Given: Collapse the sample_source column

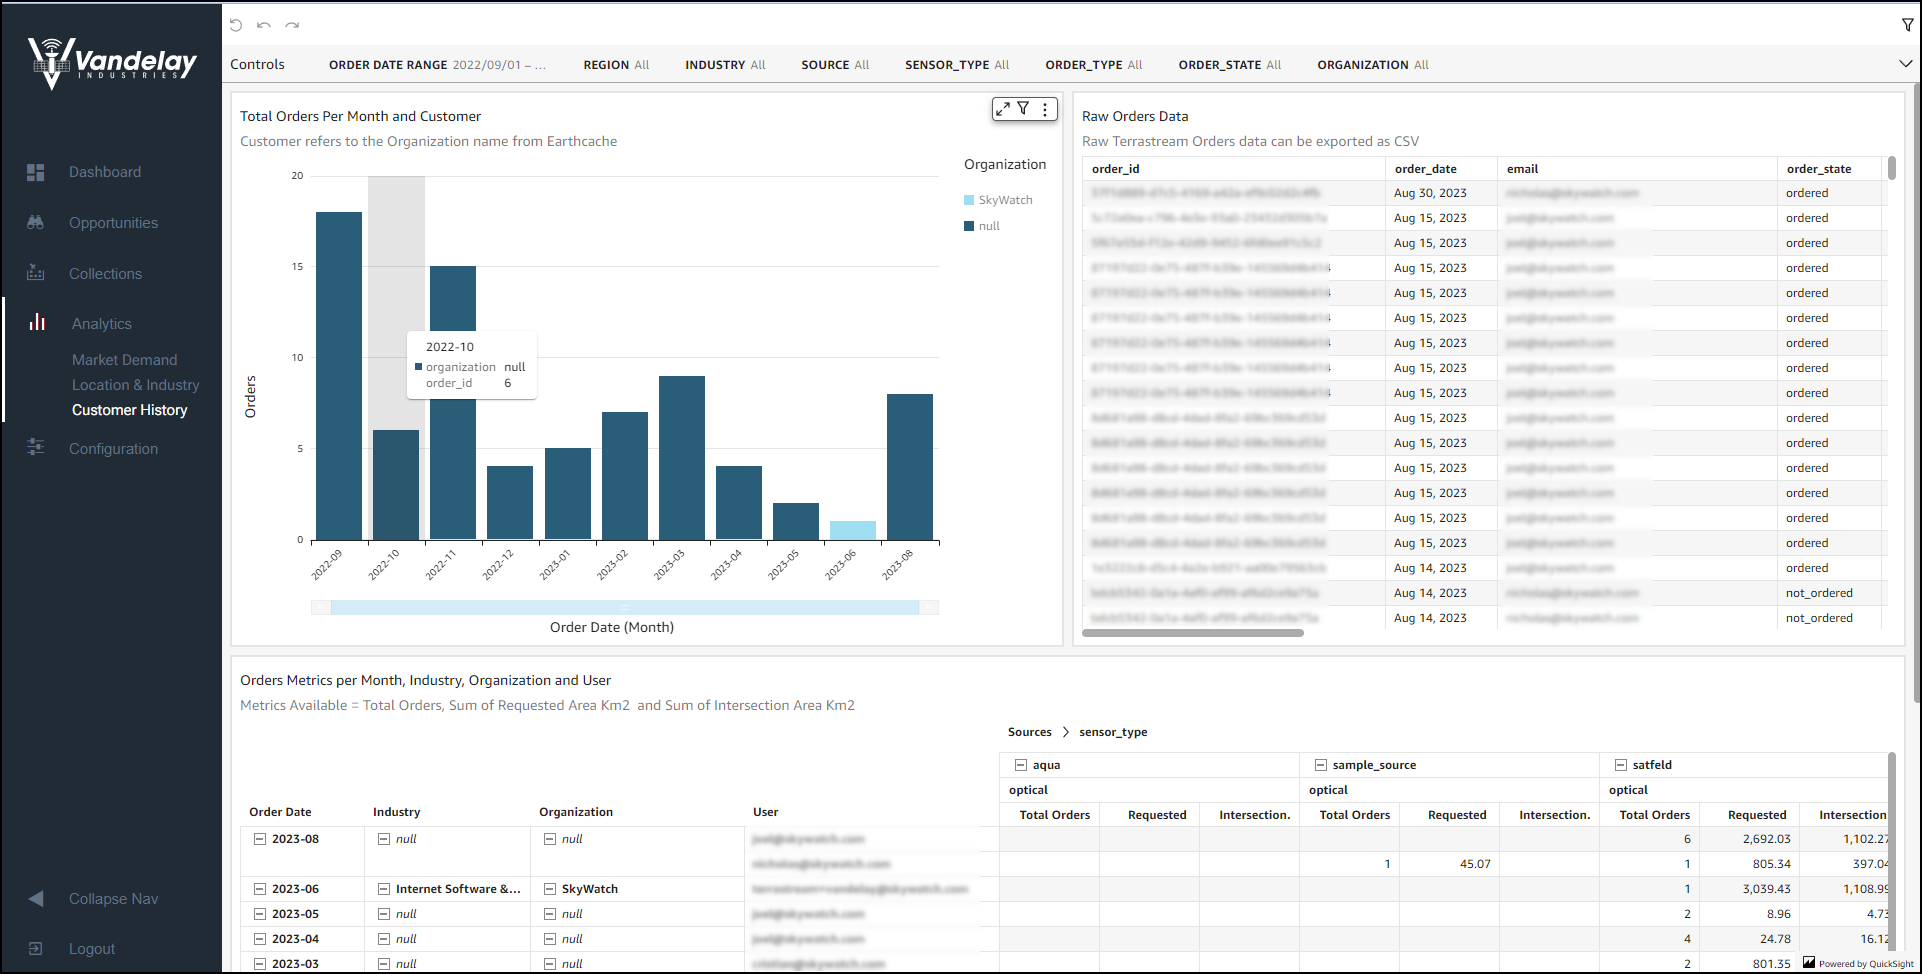Looking at the screenshot, I should 1321,765.
